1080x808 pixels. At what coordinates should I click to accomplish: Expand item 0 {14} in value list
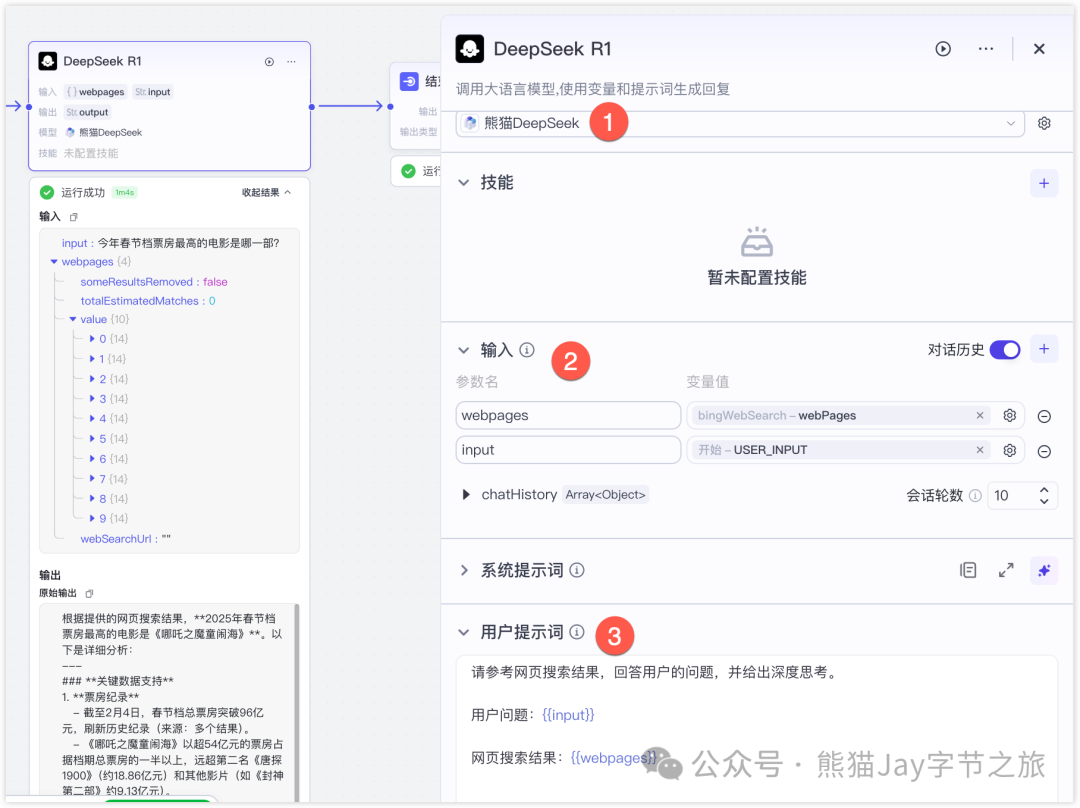point(92,339)
